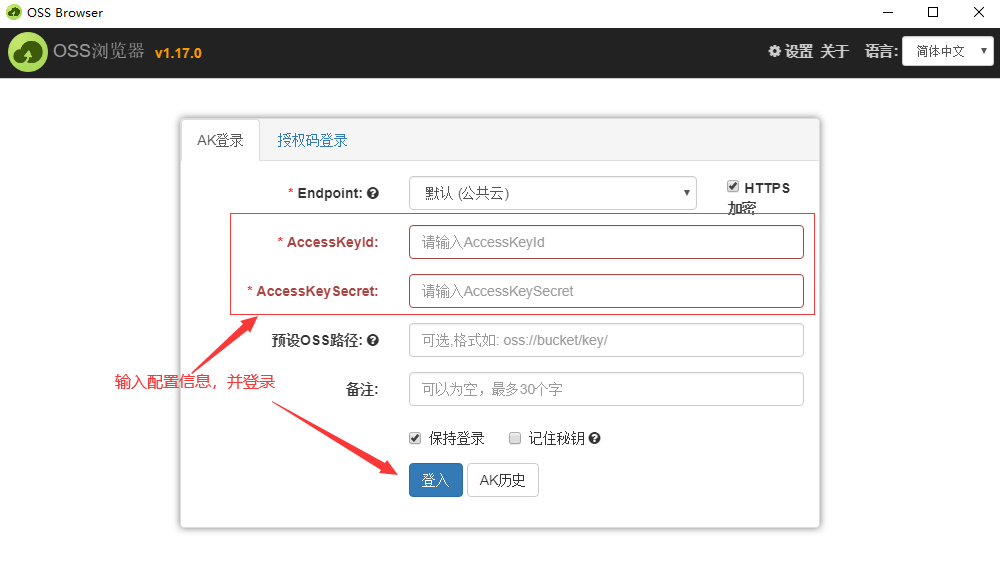
Task: Open the AK历史 button
Action: tap(503, 480)
